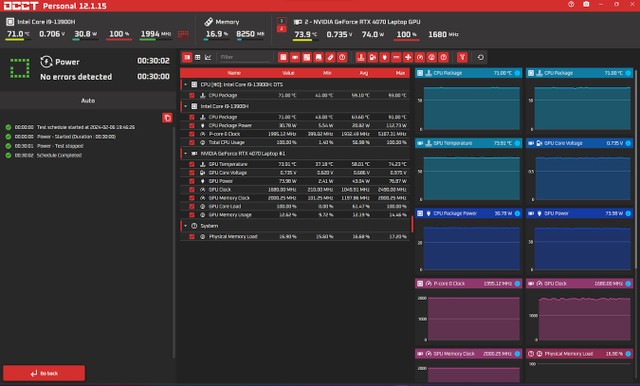
Task: Select GPU number 2 in the header selector
Action: tap(281, 29)
